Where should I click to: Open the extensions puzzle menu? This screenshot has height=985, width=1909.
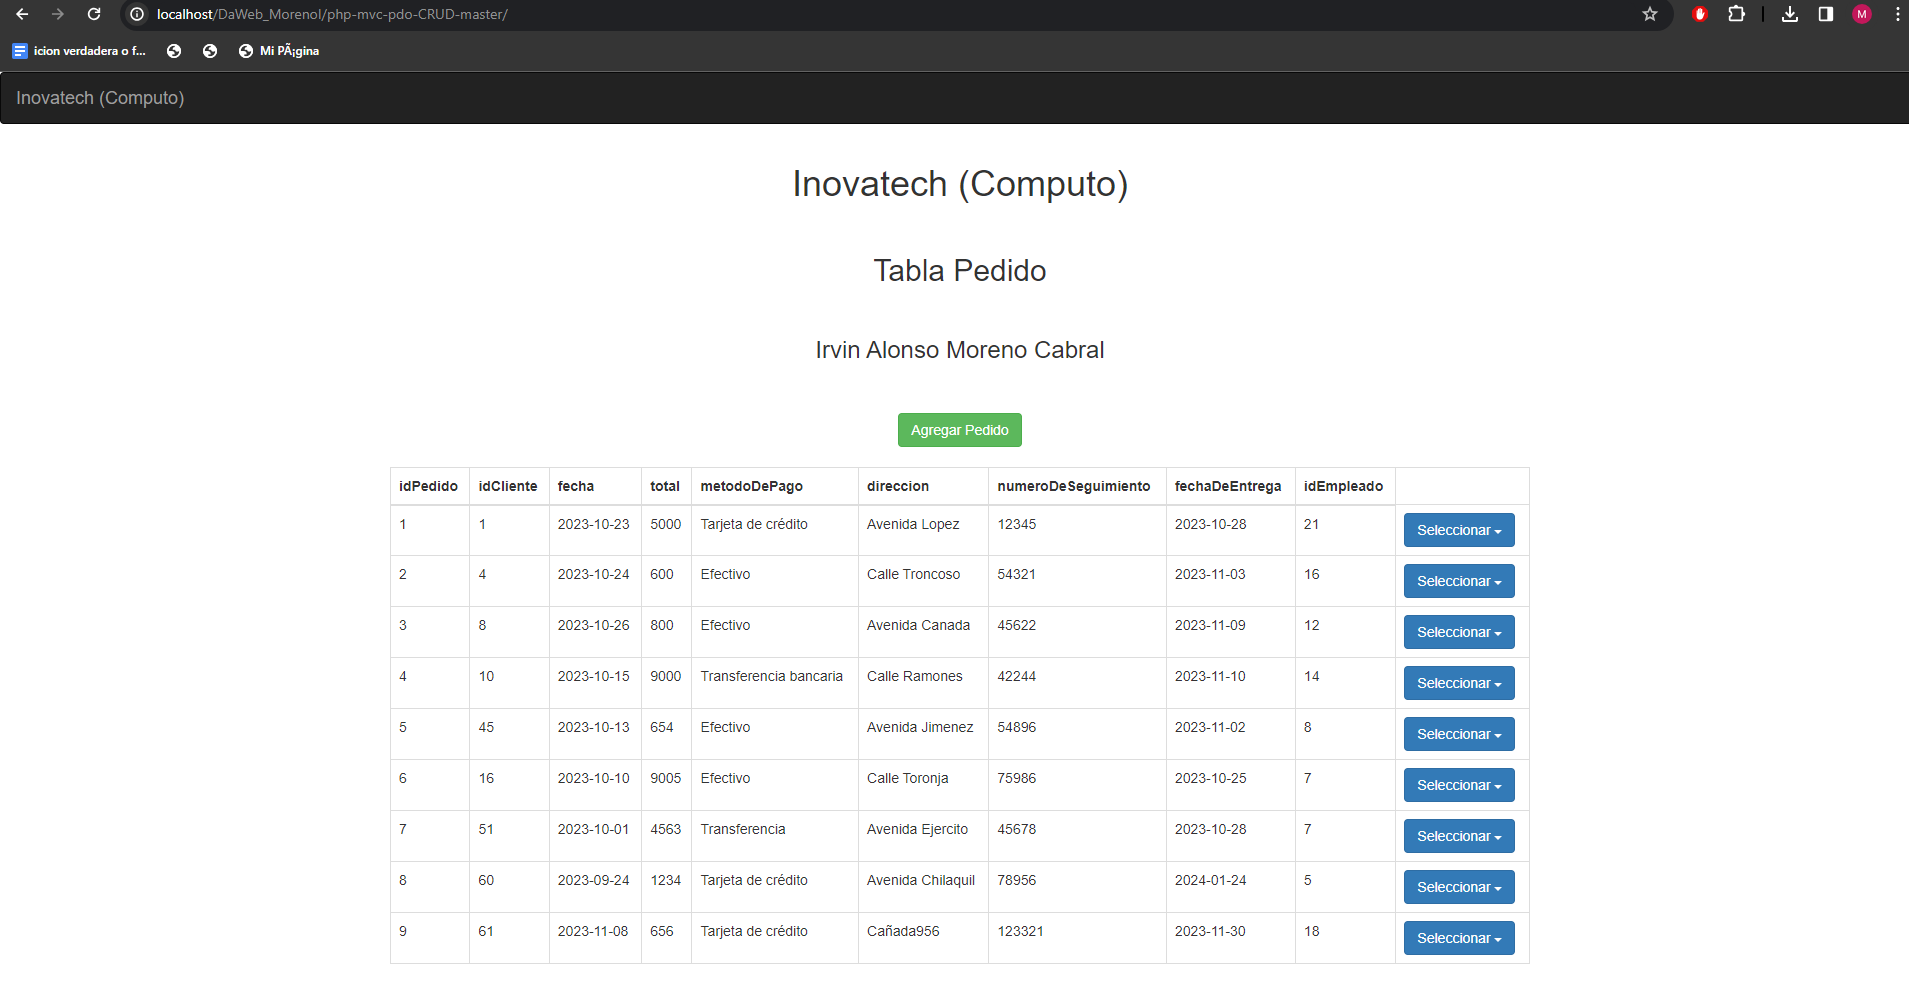point(1737,15)
